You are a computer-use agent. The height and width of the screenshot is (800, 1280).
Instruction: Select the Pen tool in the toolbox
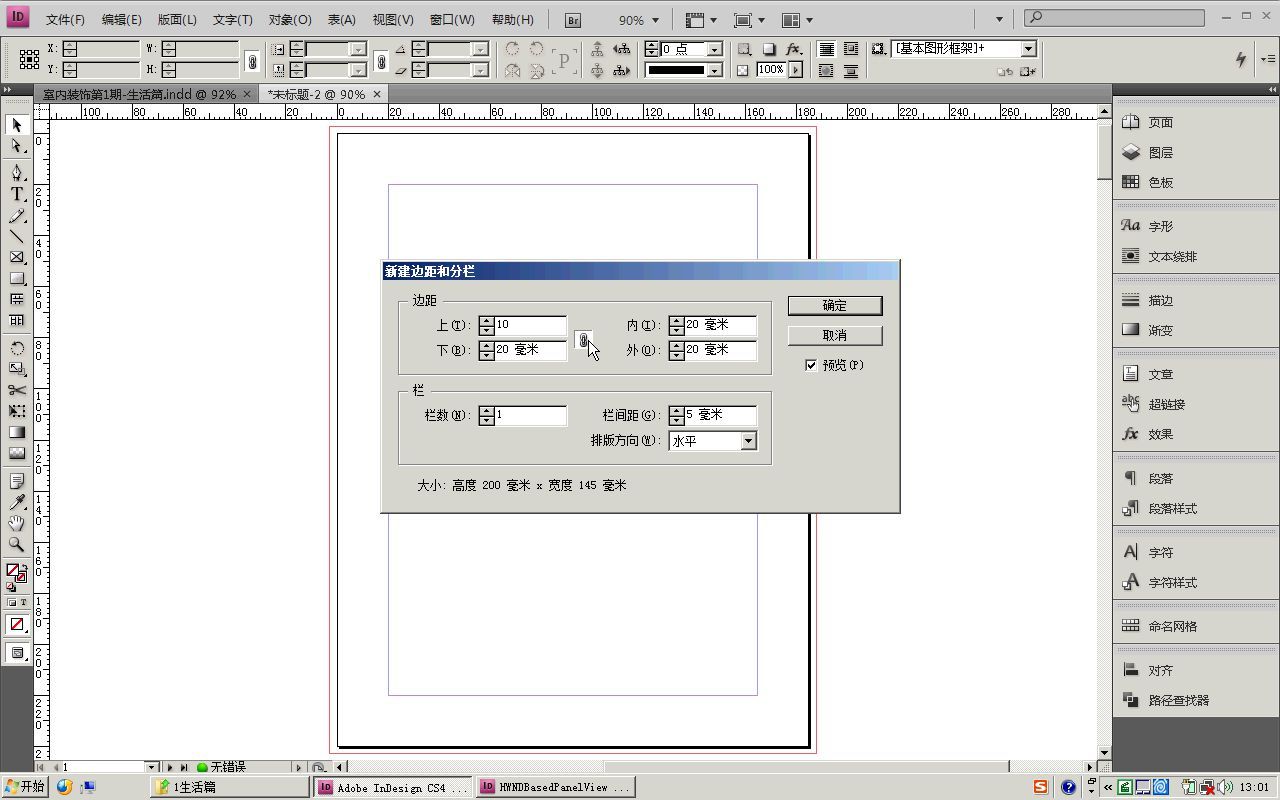16,173
